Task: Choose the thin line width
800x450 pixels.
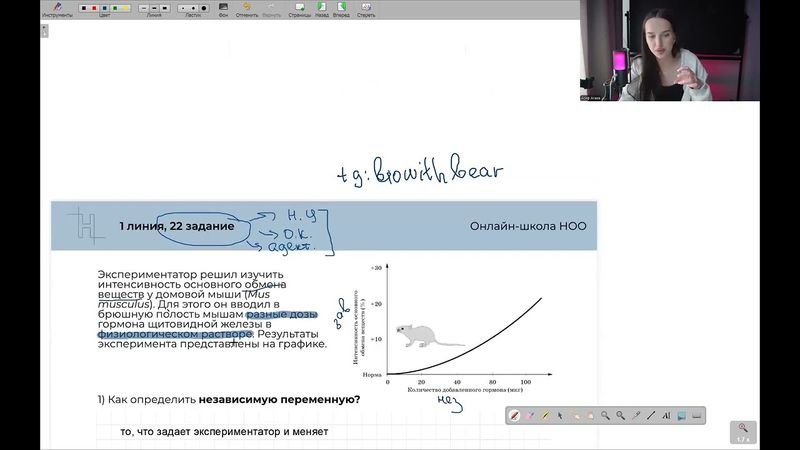Action: (144, 8)
